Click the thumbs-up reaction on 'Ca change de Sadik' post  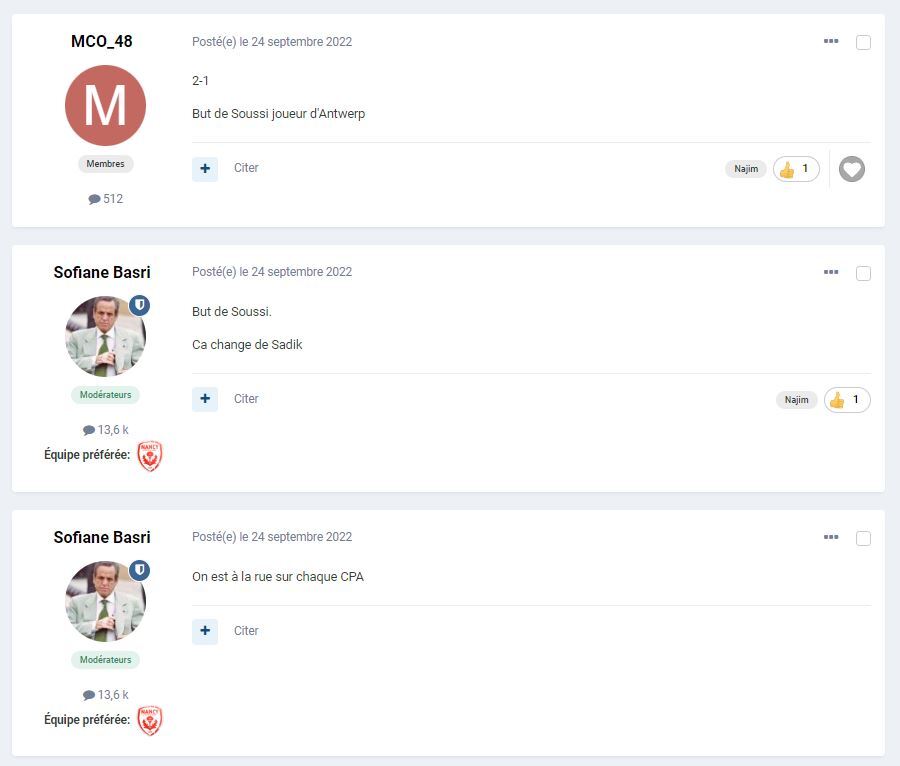click(847, 400)
